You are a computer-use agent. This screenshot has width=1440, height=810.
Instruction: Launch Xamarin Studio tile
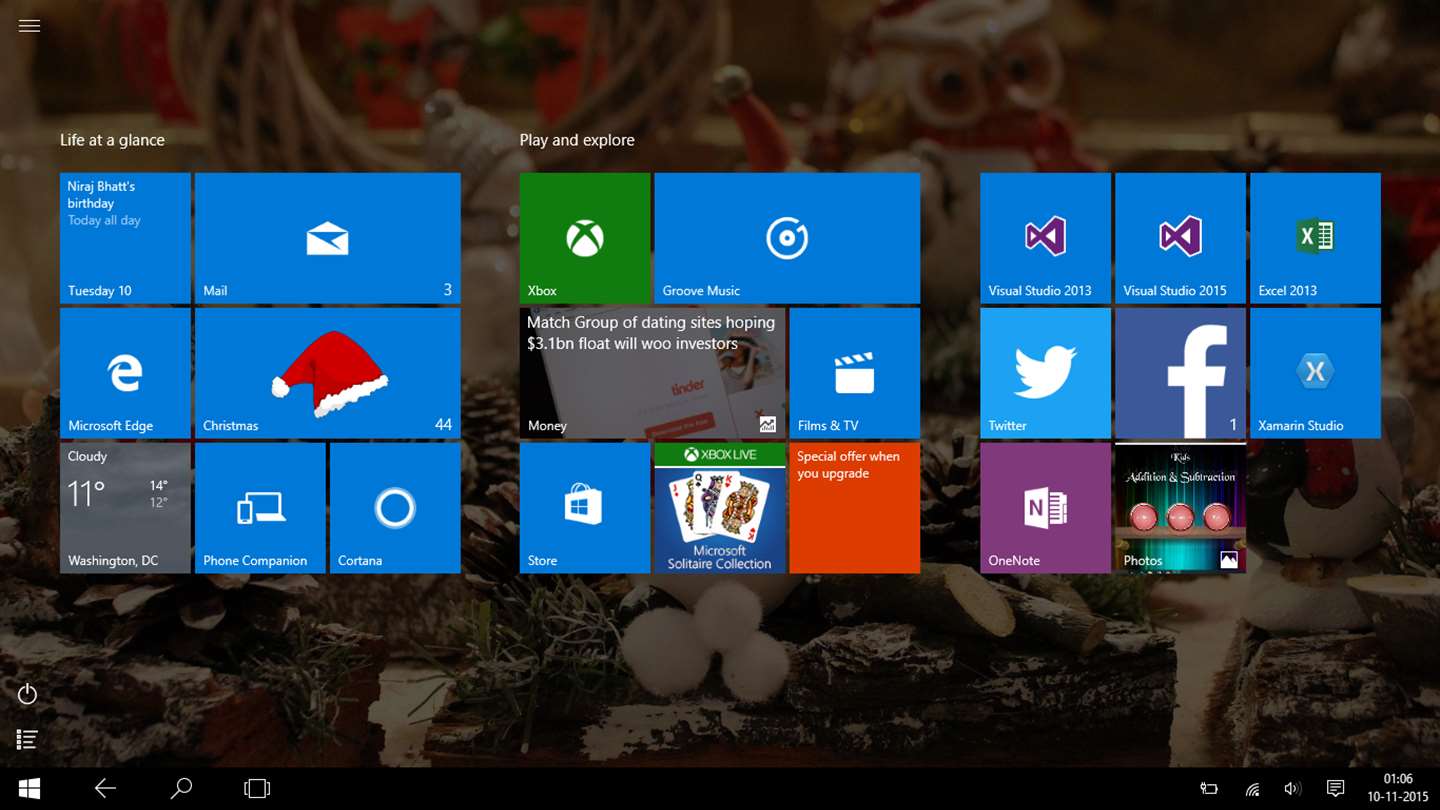coord(1315,373)
